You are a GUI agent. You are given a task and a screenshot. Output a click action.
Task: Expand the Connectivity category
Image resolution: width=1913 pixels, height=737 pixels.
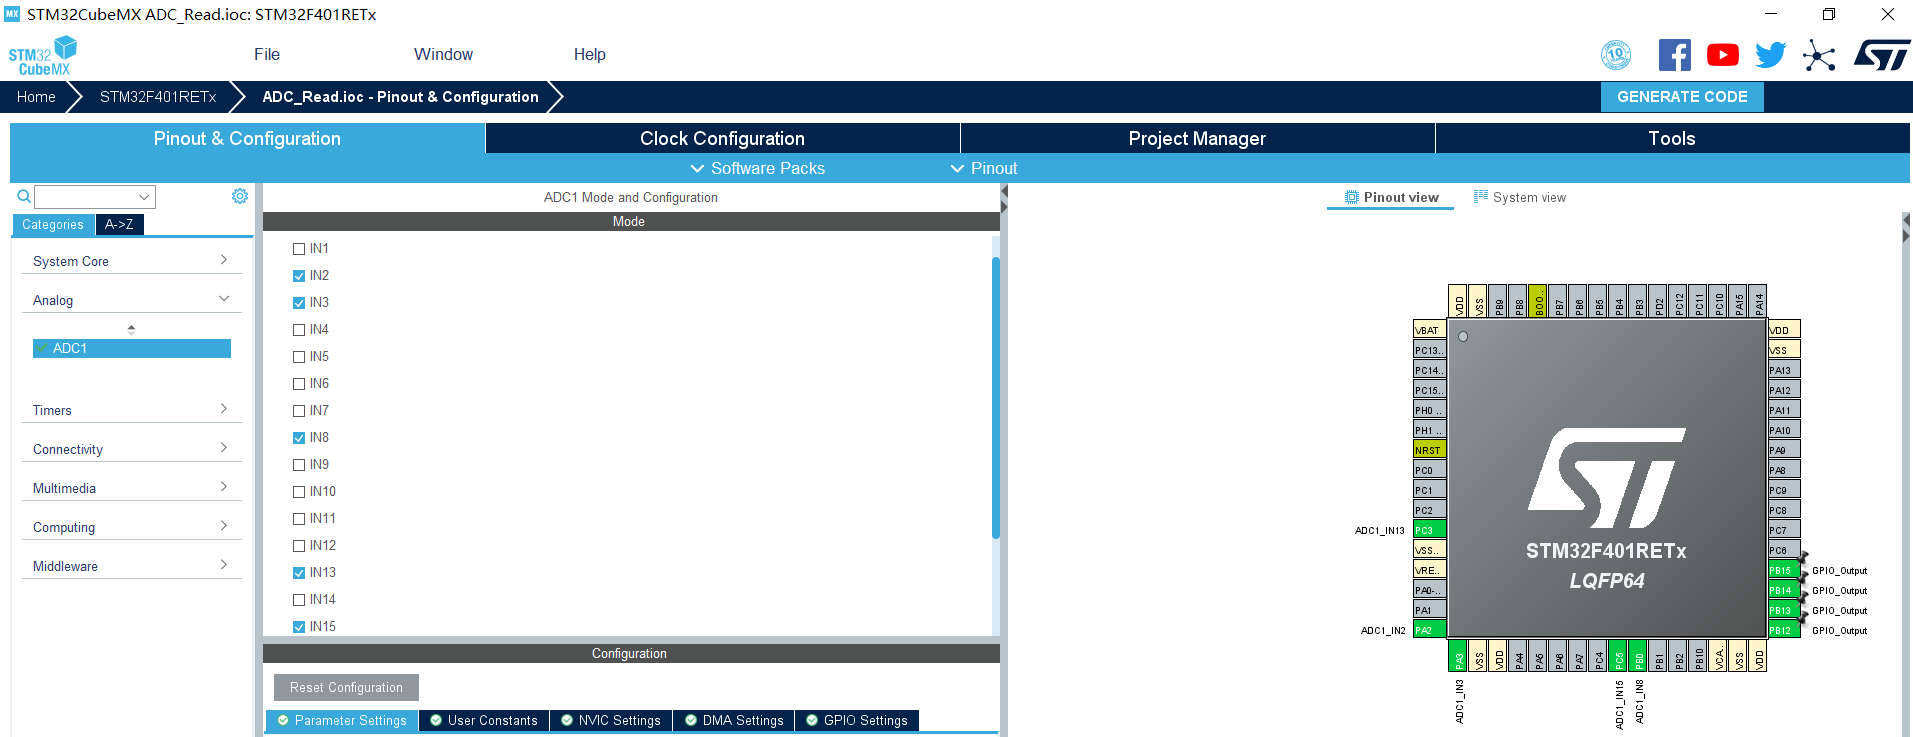pos(131,449)
